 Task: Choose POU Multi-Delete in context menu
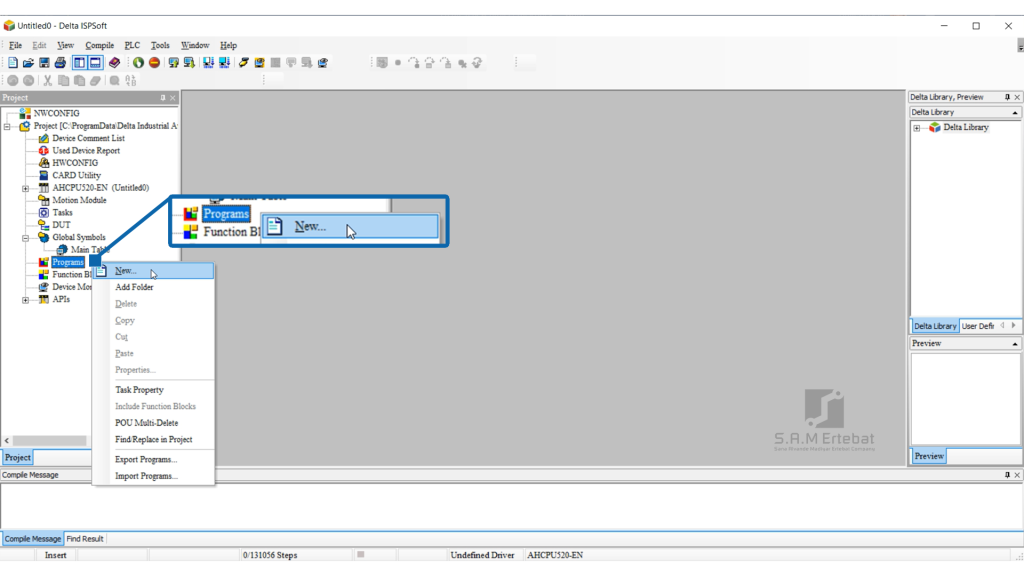click(x=154, y=423)
